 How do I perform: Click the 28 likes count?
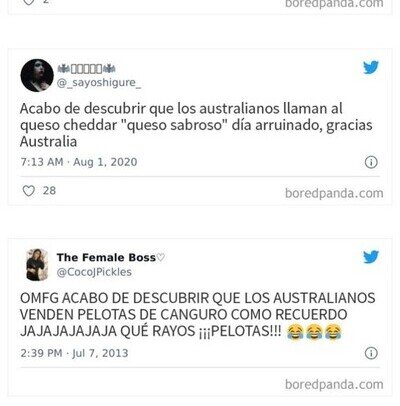coord(49,191)
